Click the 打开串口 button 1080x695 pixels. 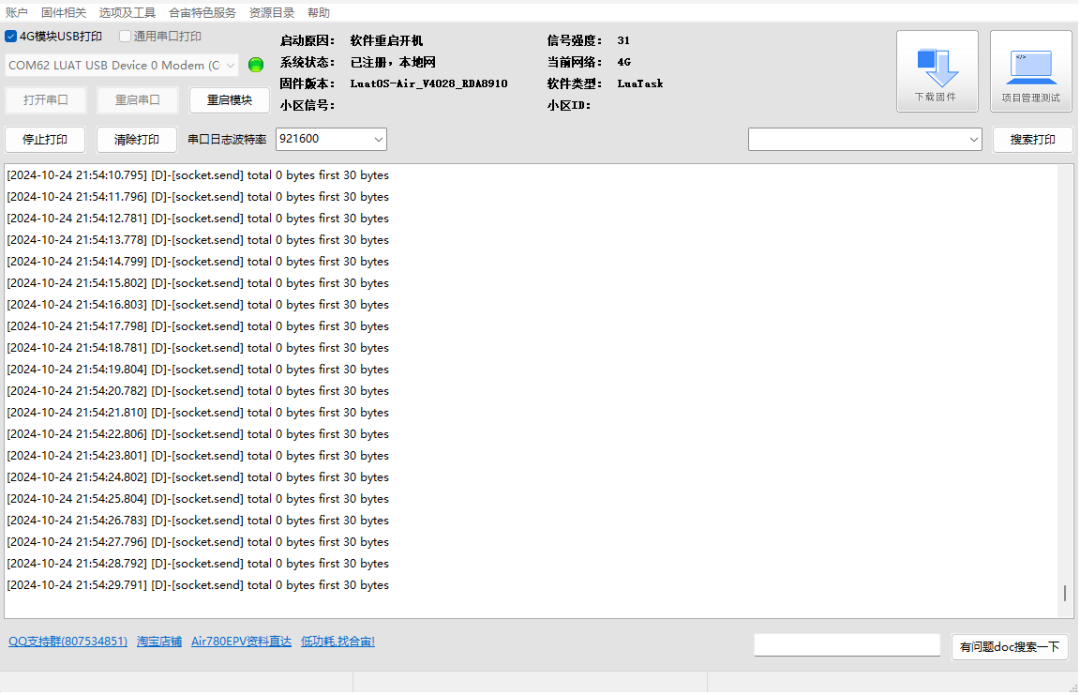(x=45, y=100)
